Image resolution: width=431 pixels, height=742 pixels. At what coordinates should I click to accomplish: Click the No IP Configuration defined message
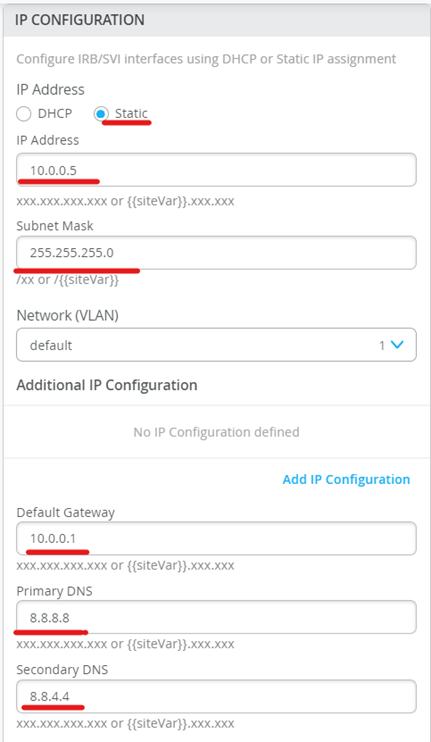(x=216, y=432)
